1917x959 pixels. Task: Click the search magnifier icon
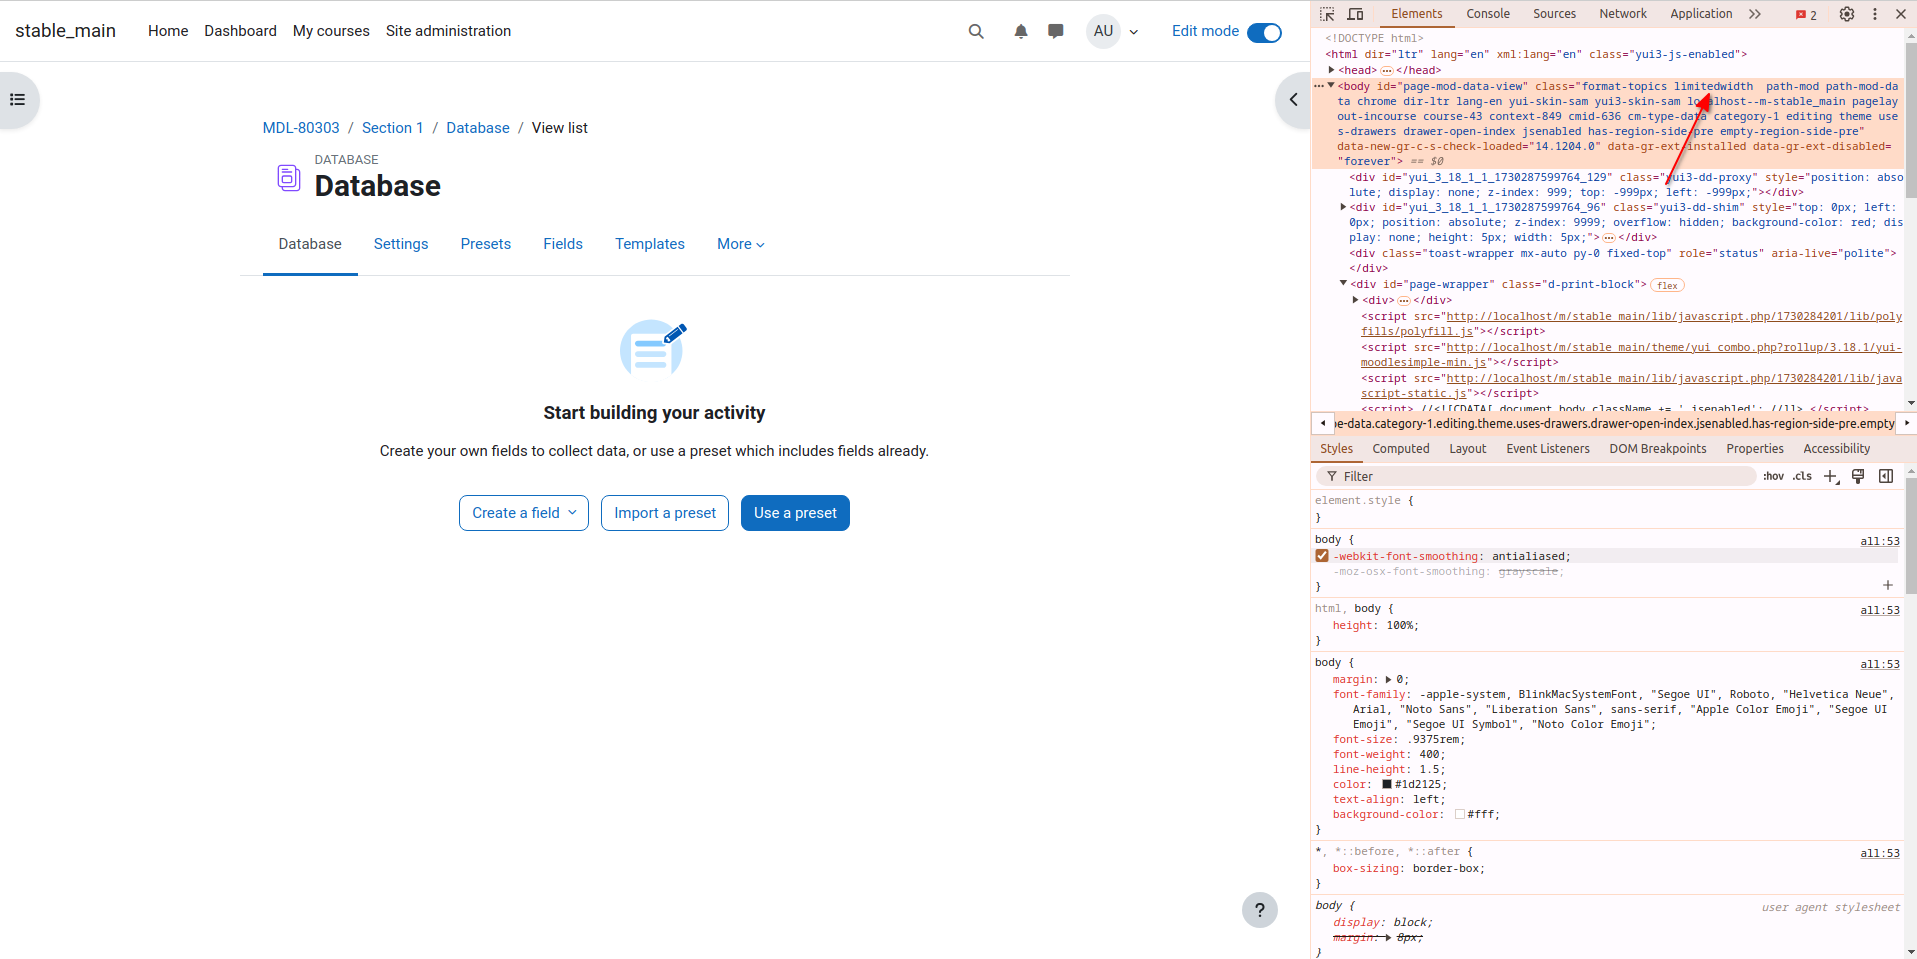click(976, 31)
